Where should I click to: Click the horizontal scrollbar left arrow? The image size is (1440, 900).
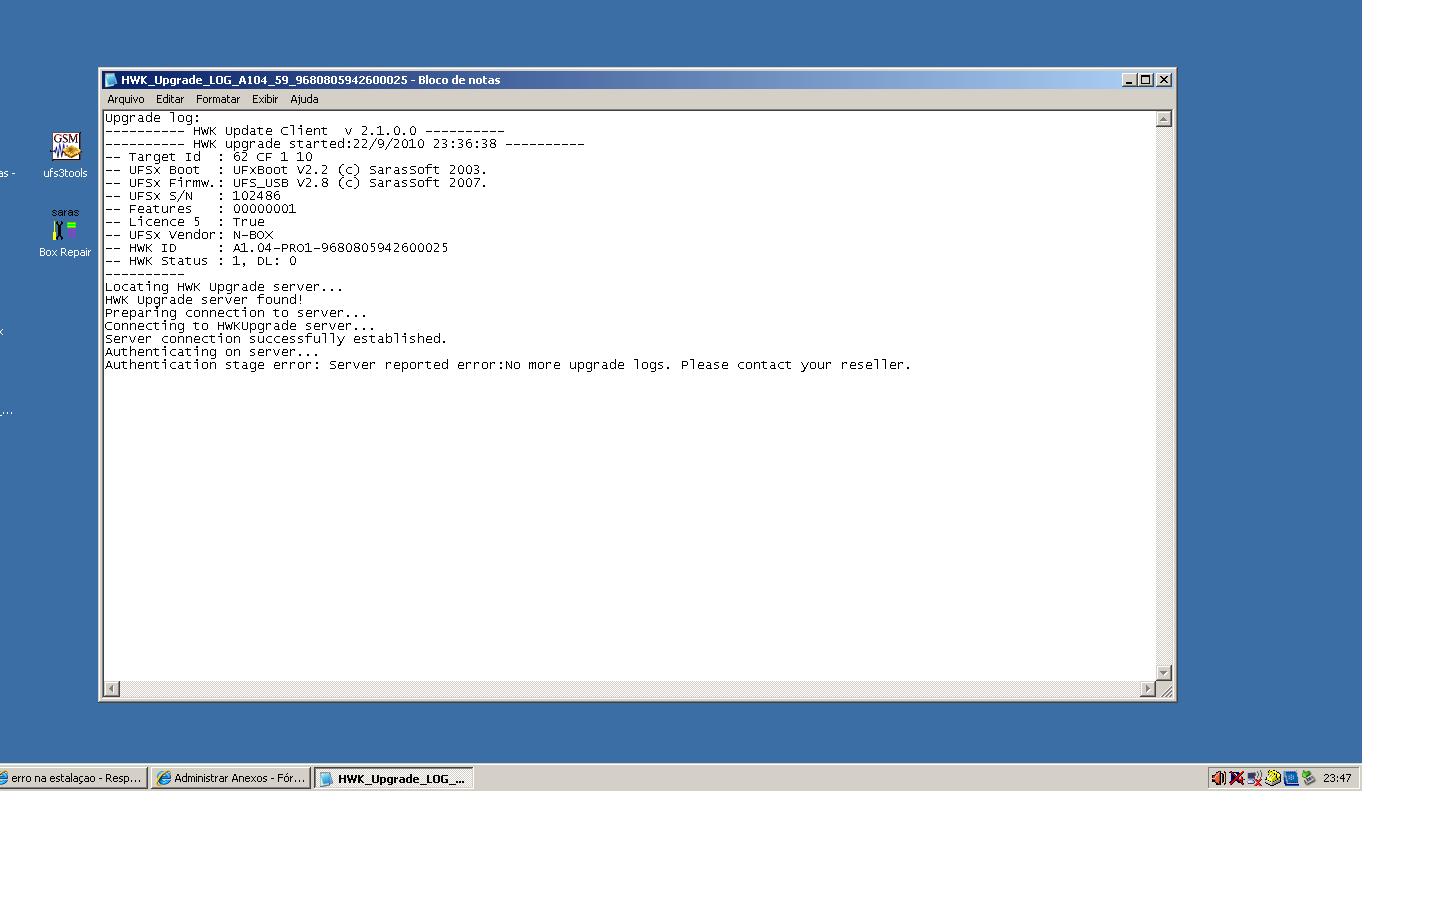pos(112,689)
